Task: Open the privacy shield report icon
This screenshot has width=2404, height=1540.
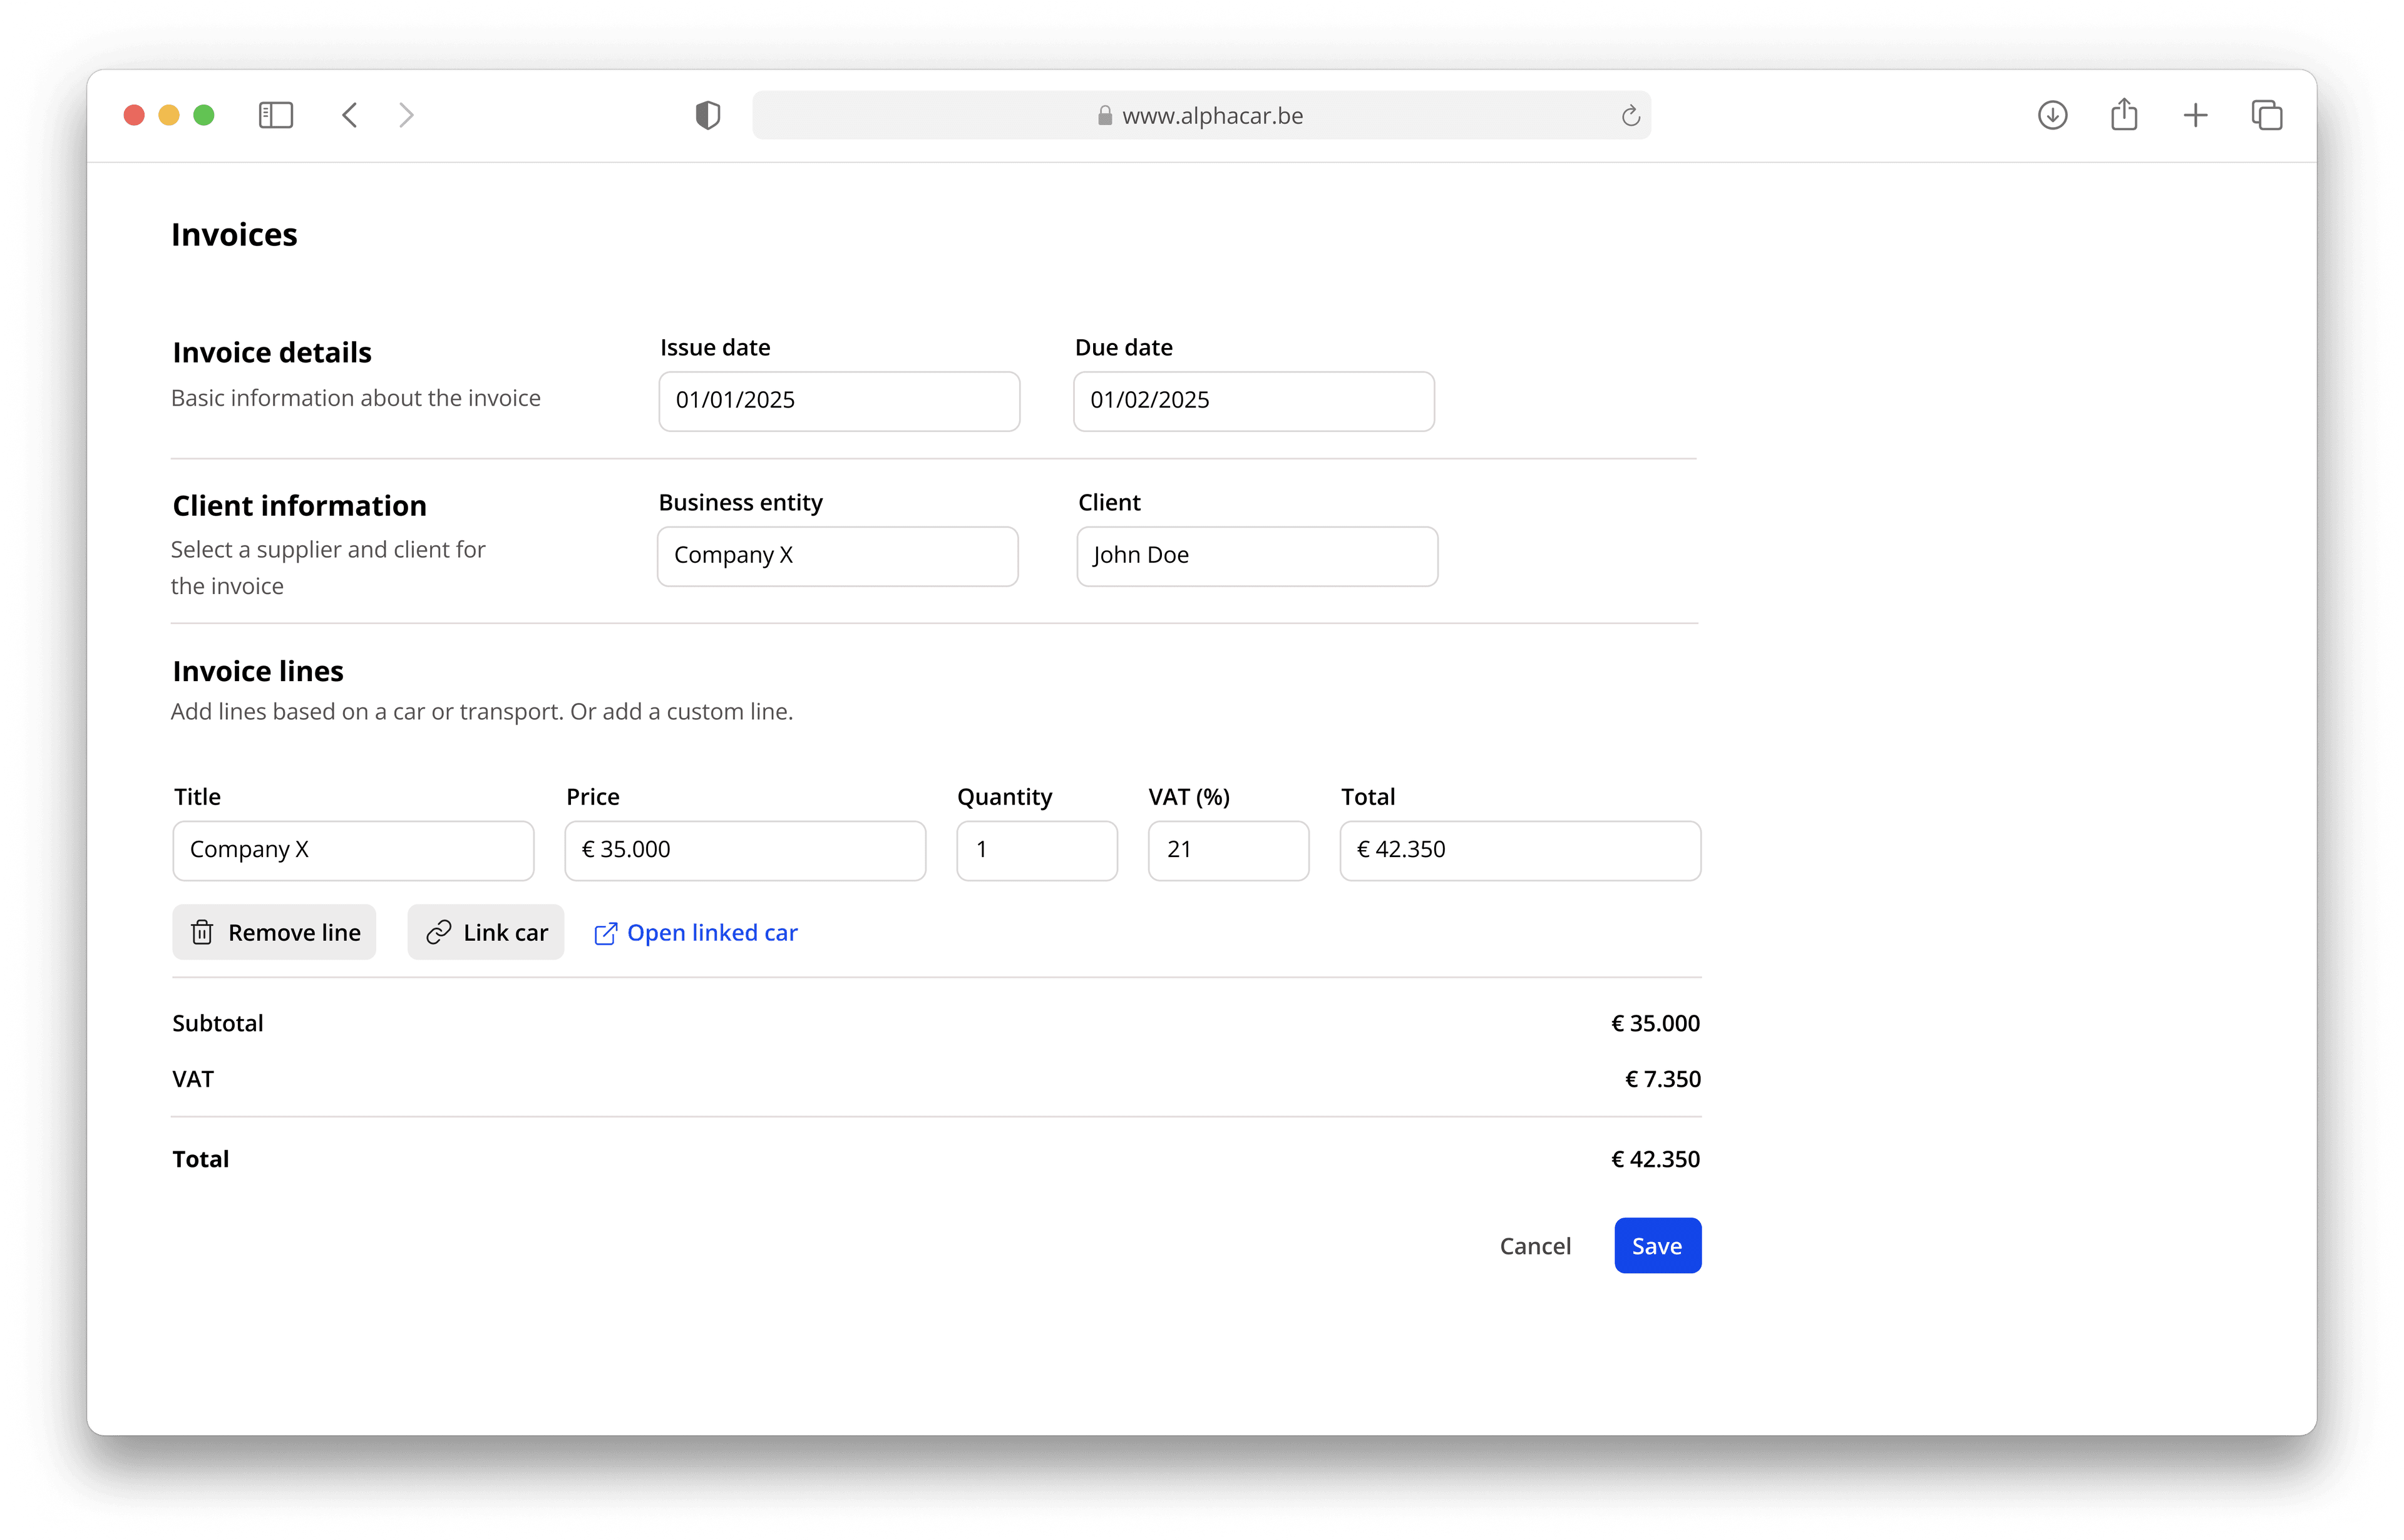Action: (707, 115)
